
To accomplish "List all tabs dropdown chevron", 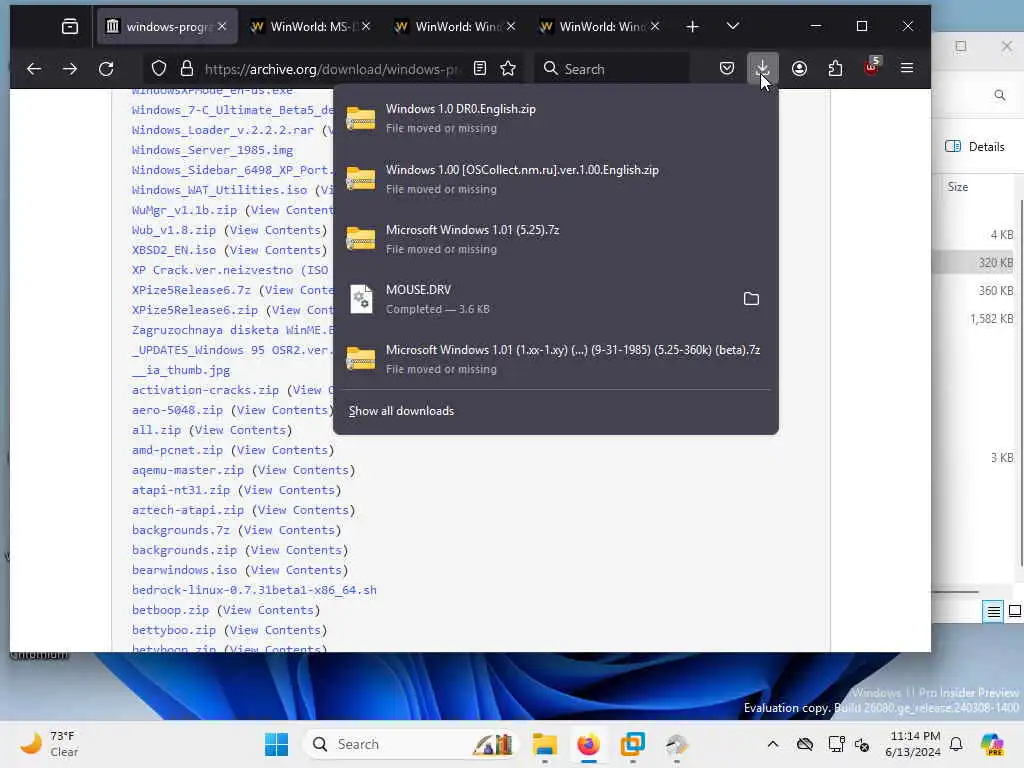I will coord(733,26).
